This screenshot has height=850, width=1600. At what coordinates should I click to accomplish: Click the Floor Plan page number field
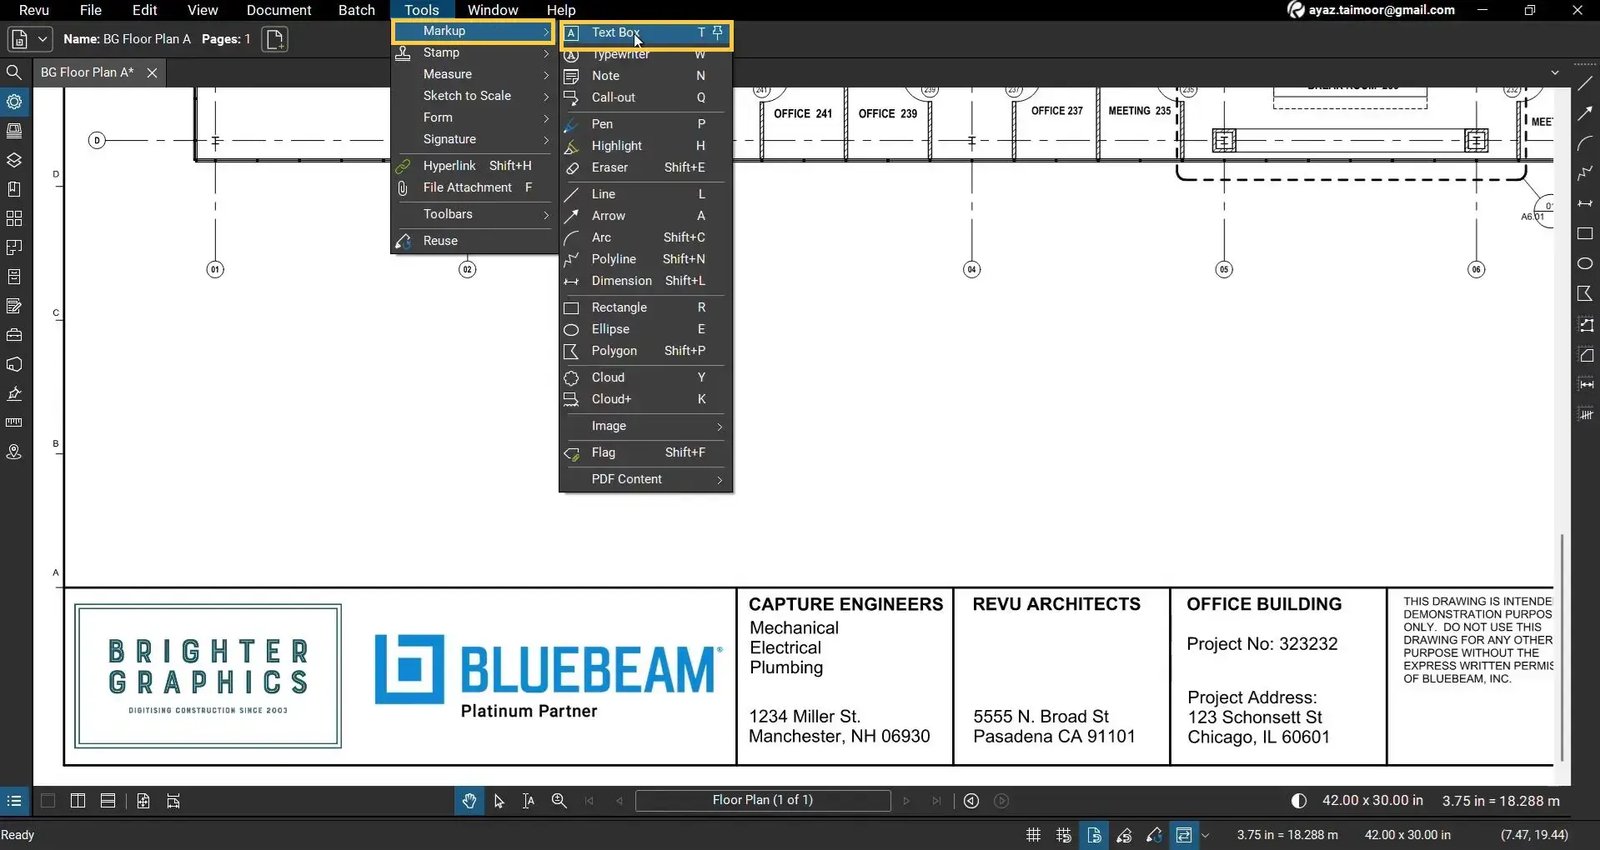[x=763, y=801]
